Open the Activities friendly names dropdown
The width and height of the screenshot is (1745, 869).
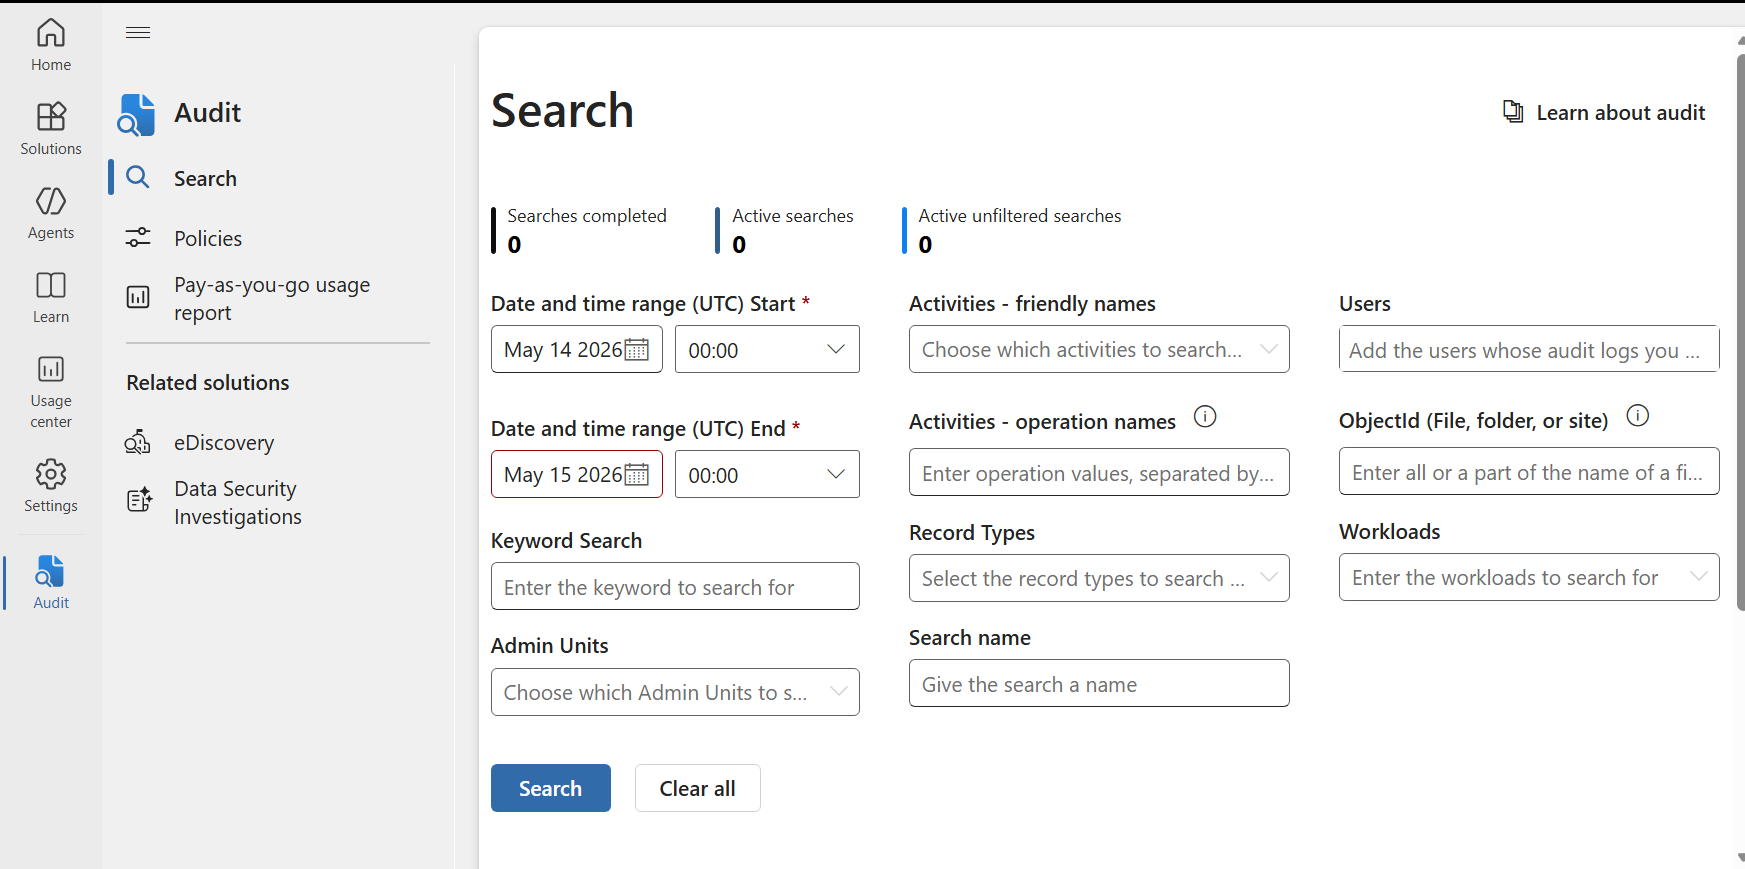tap(1099, 350)
